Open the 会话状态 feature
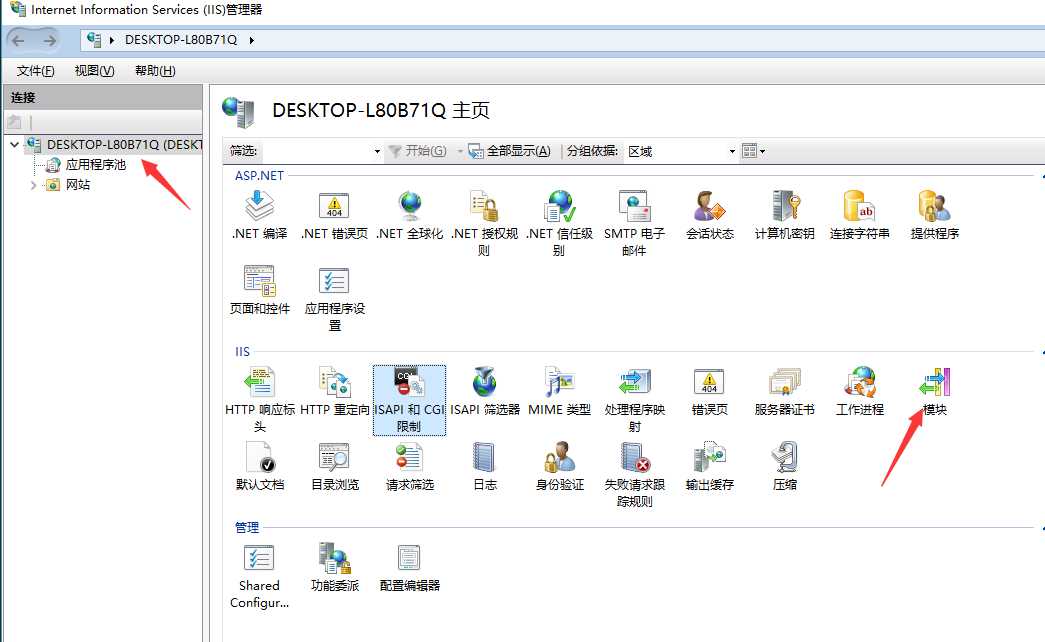Viewport: 1045px width, 642px height. pyautogui.click(x=710, y=215)
